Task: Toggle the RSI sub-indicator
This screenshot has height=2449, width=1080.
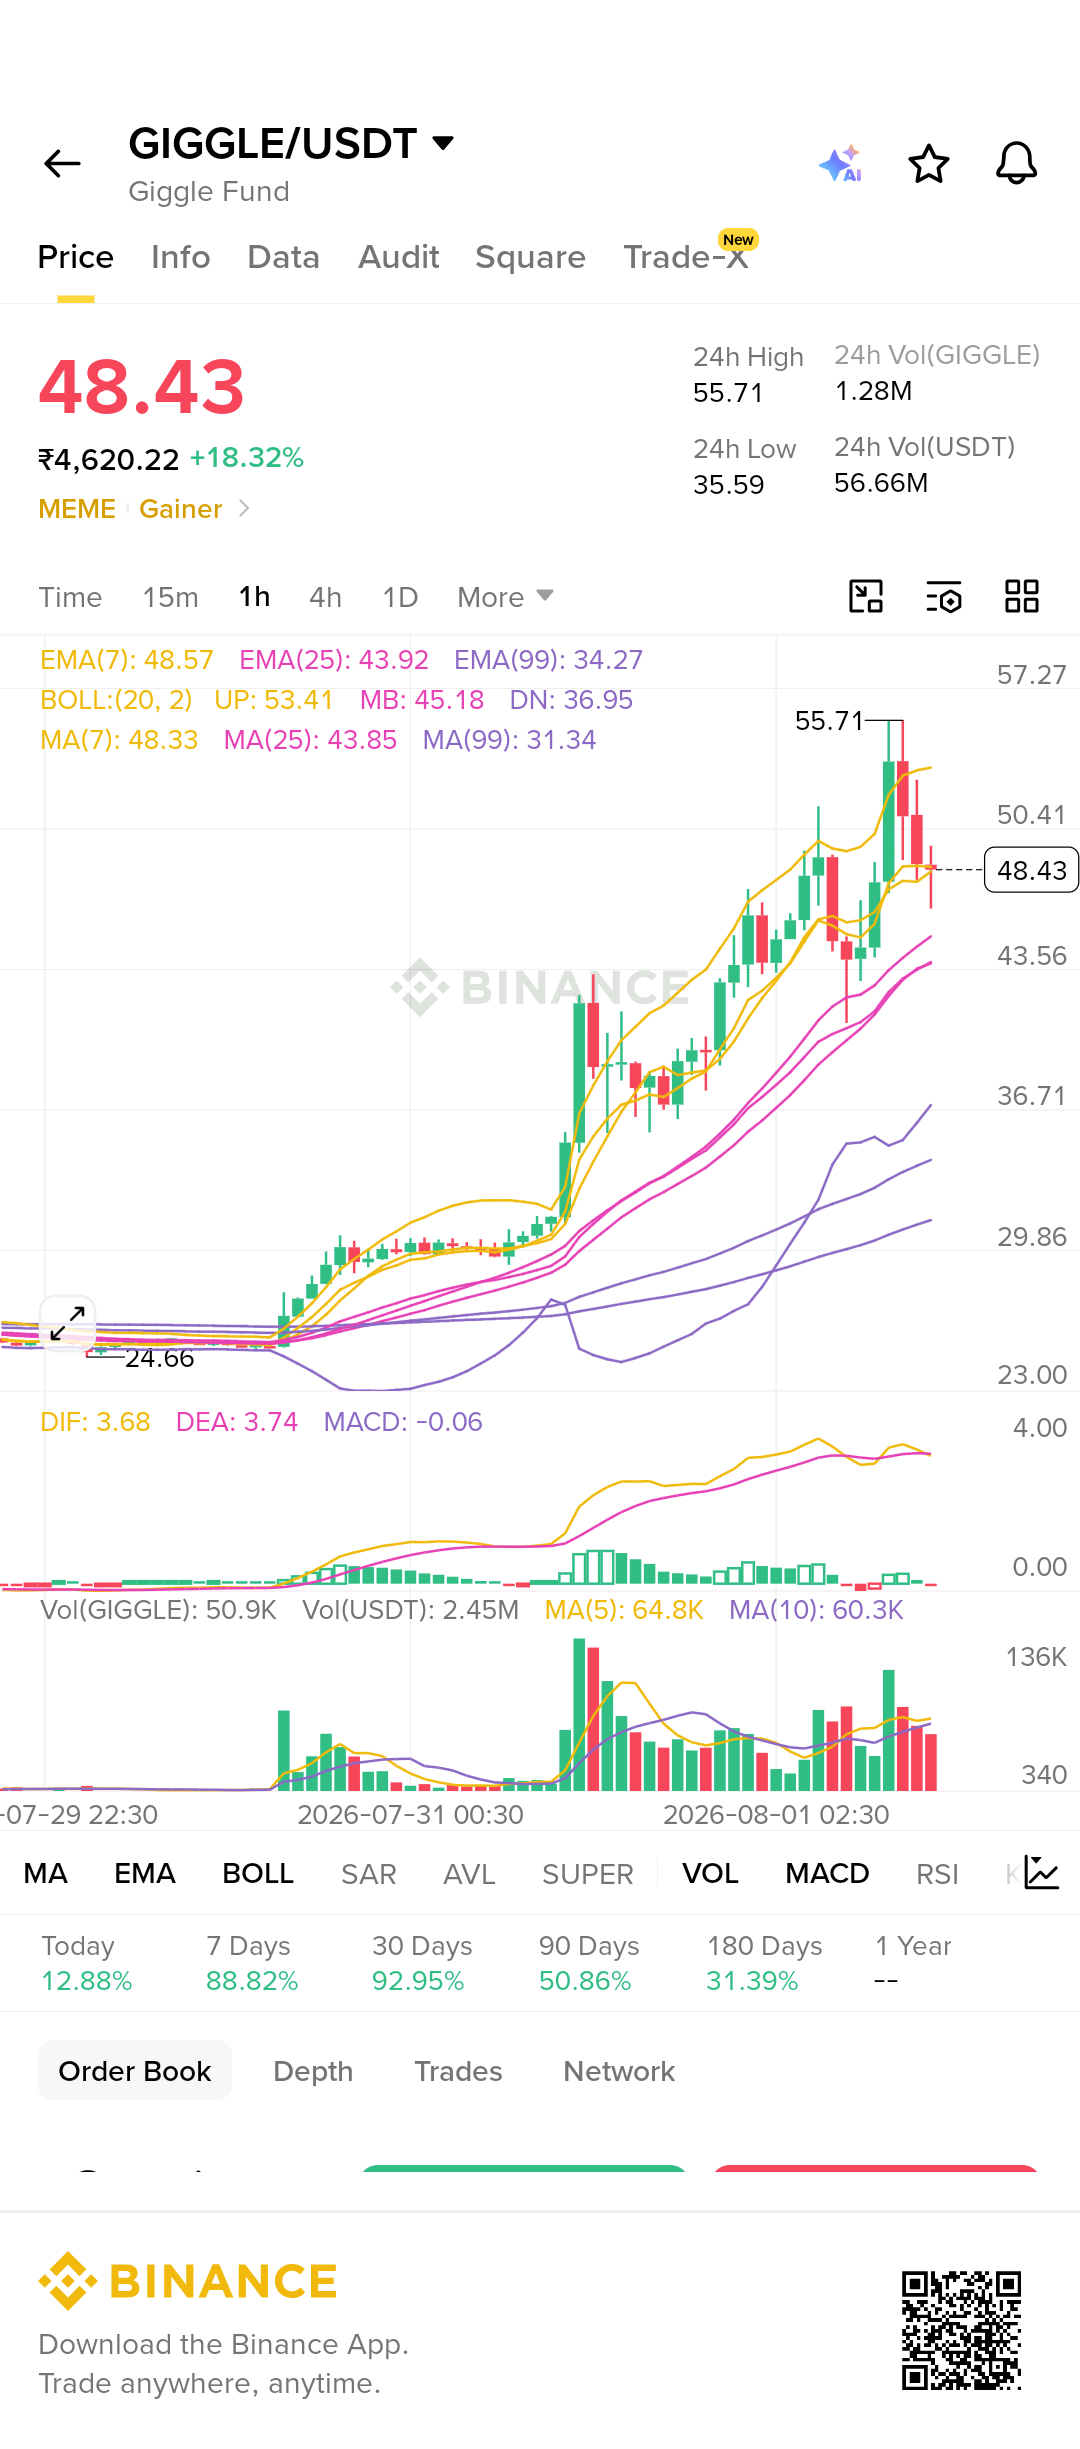Action: [x=937, y=1873]
